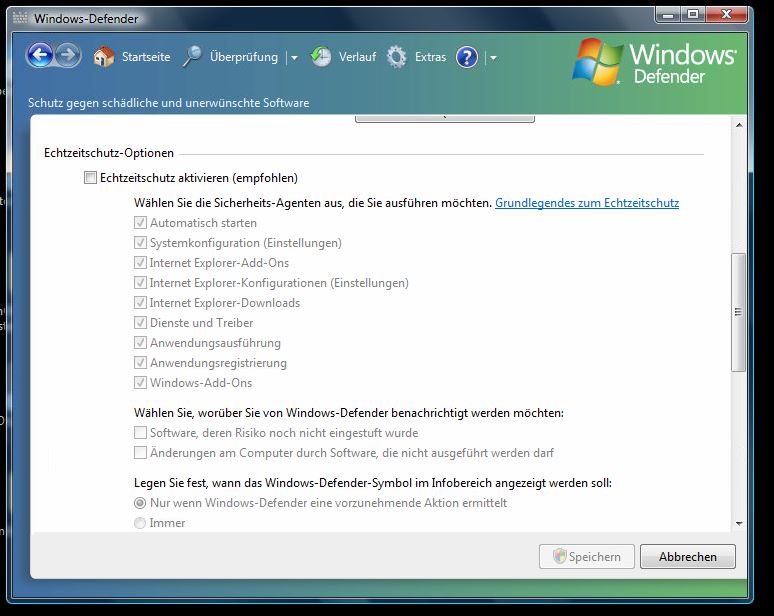Toggle Systemkonfiguration (Einstellungen) checkbox
Screen dimensions: 774x616
(140, 243)
